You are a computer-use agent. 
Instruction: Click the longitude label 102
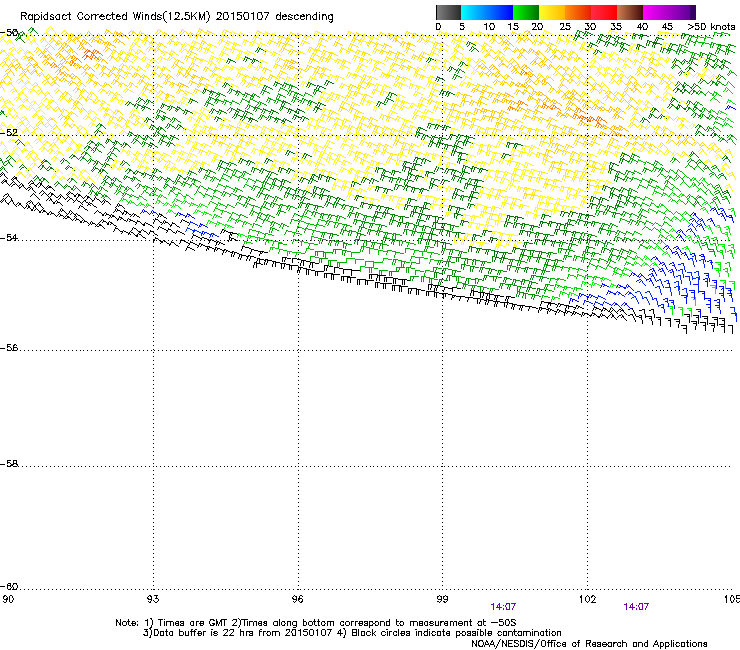[587, 599]
